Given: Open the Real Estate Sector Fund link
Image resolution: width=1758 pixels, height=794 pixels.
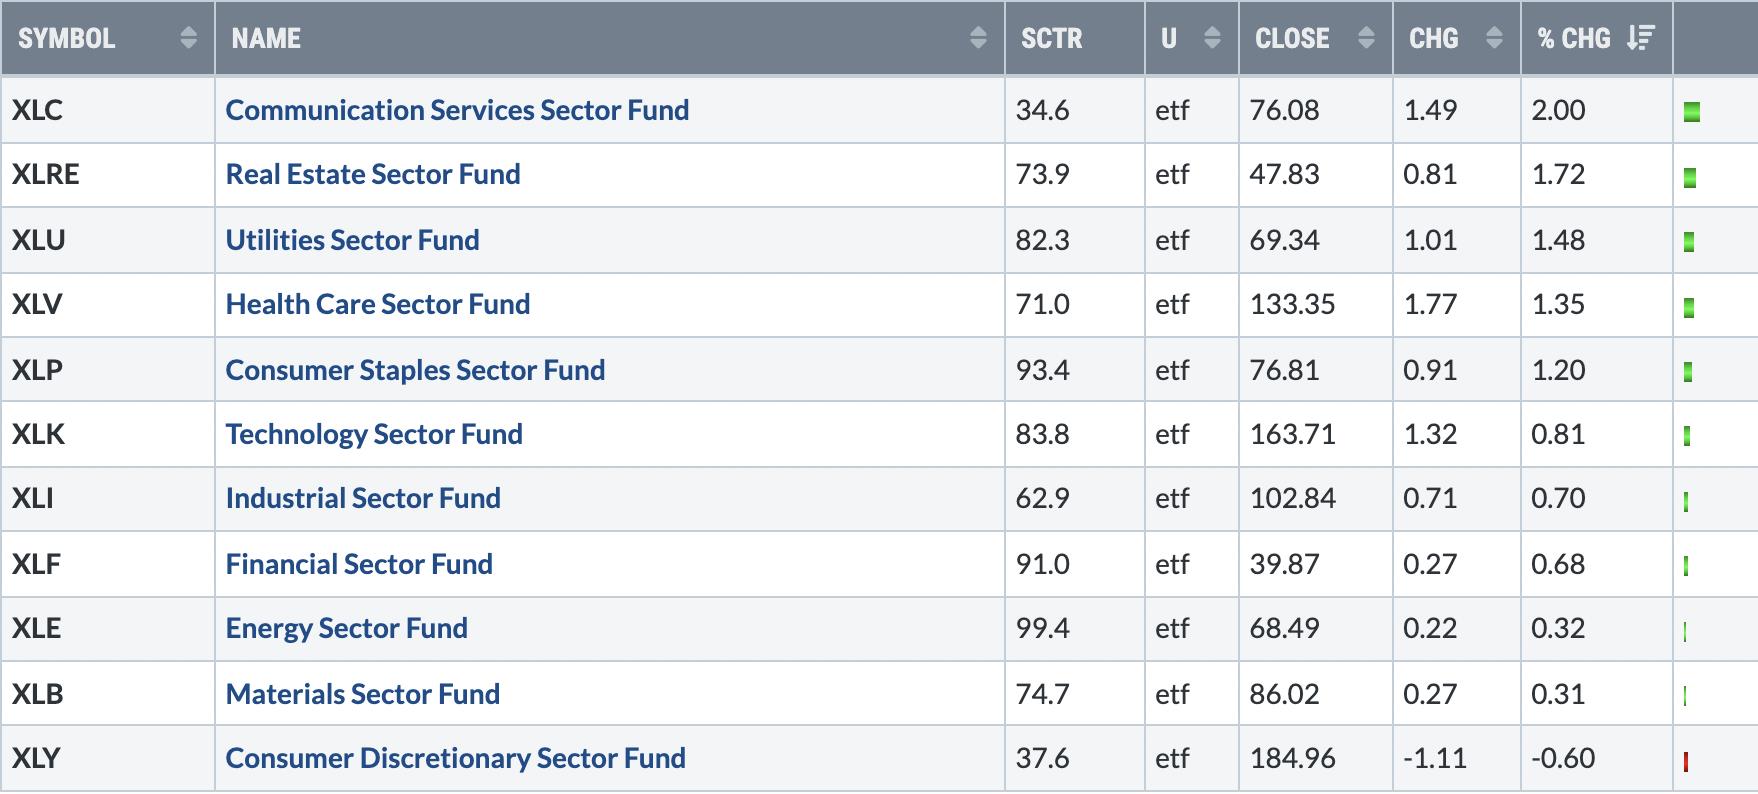Looking at the screenshot, I should 373,174.
